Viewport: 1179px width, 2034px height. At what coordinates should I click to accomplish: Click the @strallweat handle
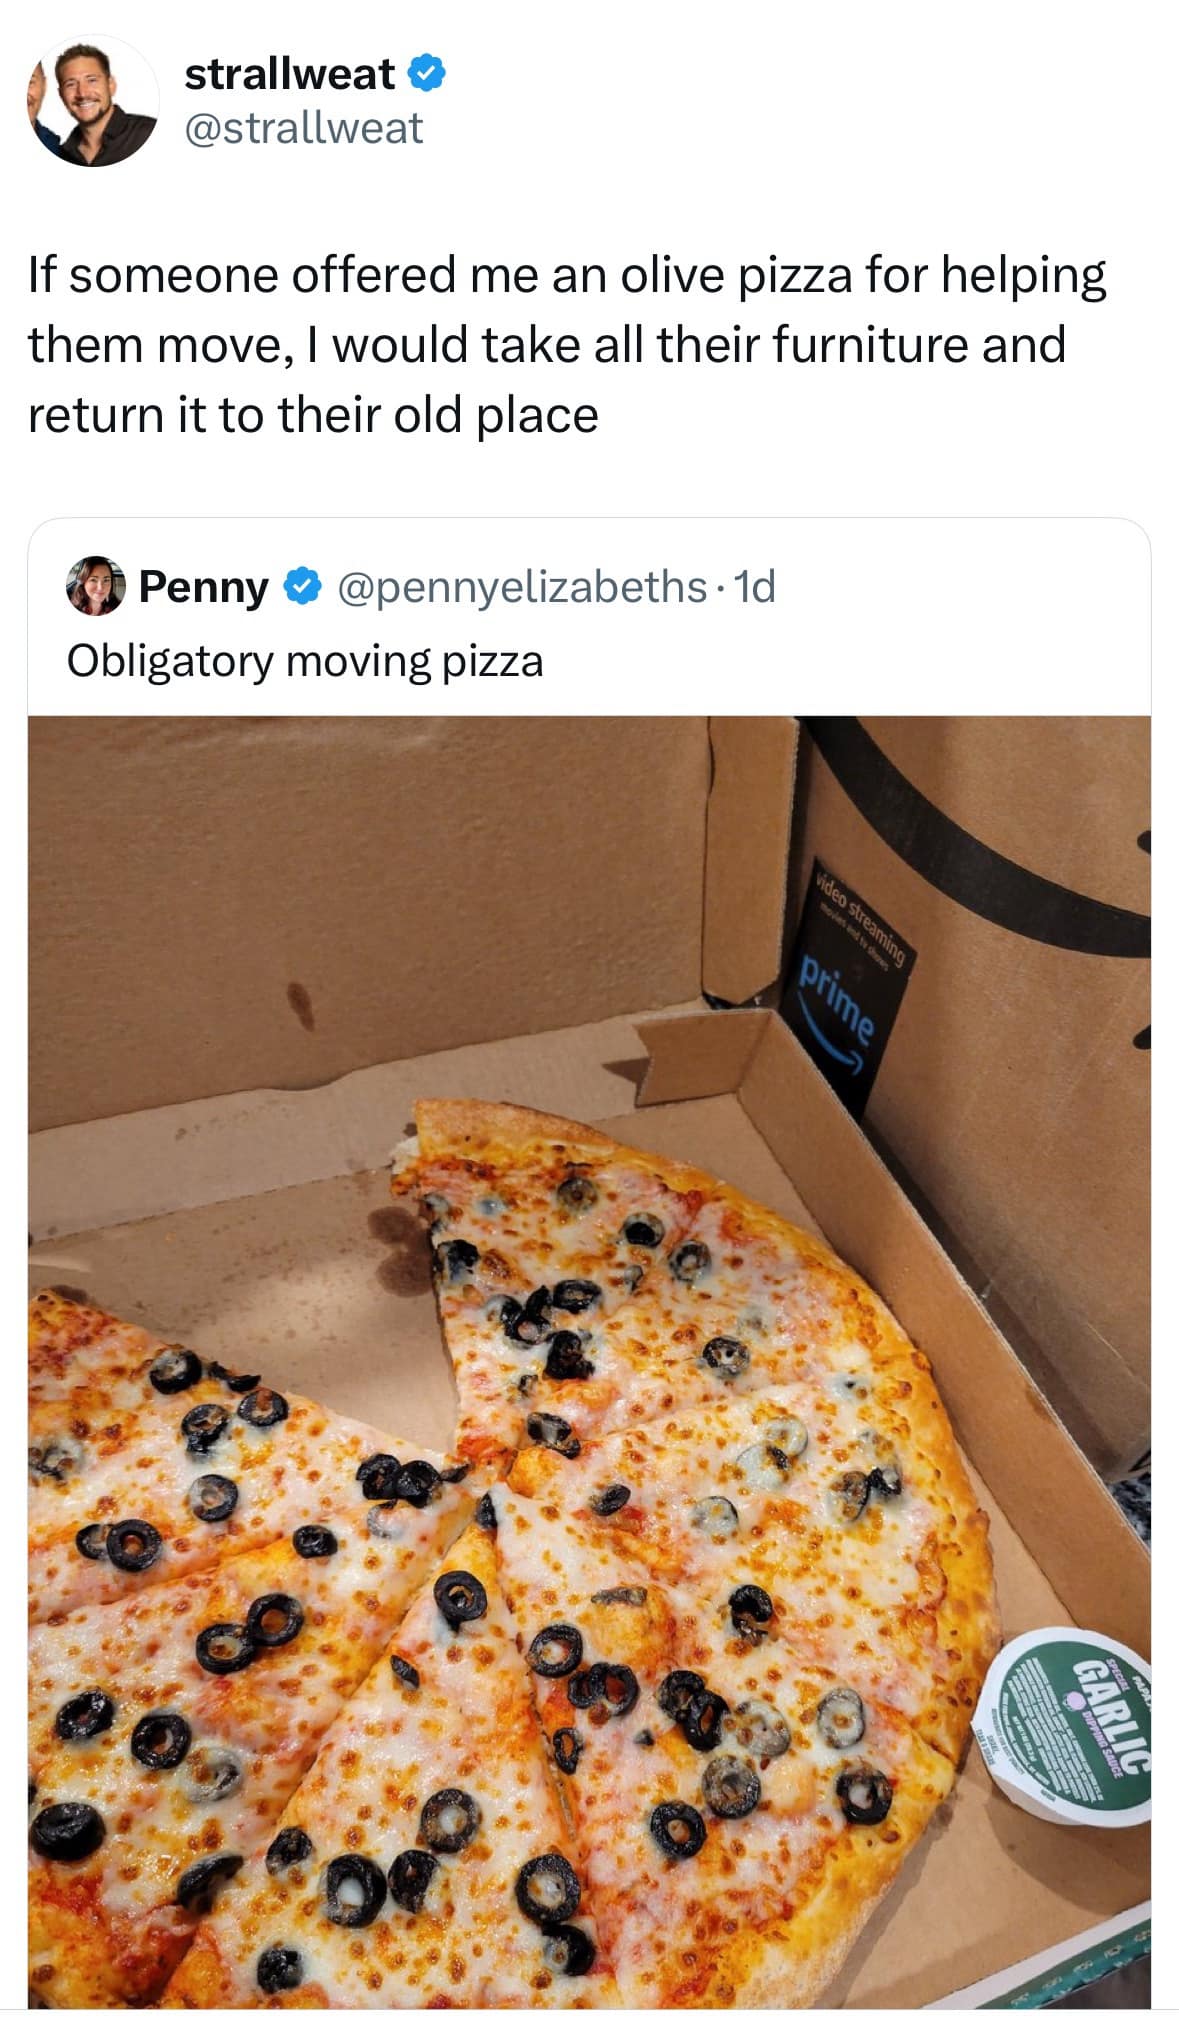click(305, 128)
